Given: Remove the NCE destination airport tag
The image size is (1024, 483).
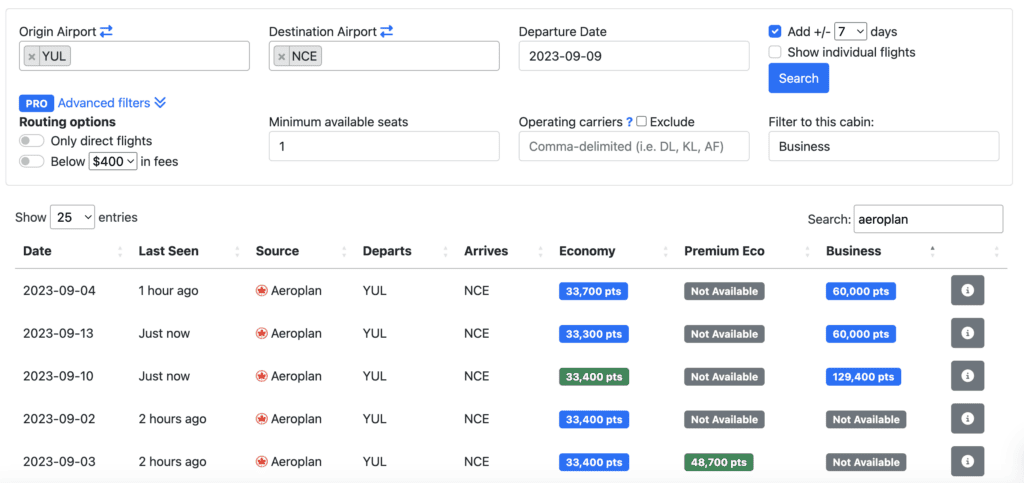Looking at the screenshot, I should tap(282, 57).
